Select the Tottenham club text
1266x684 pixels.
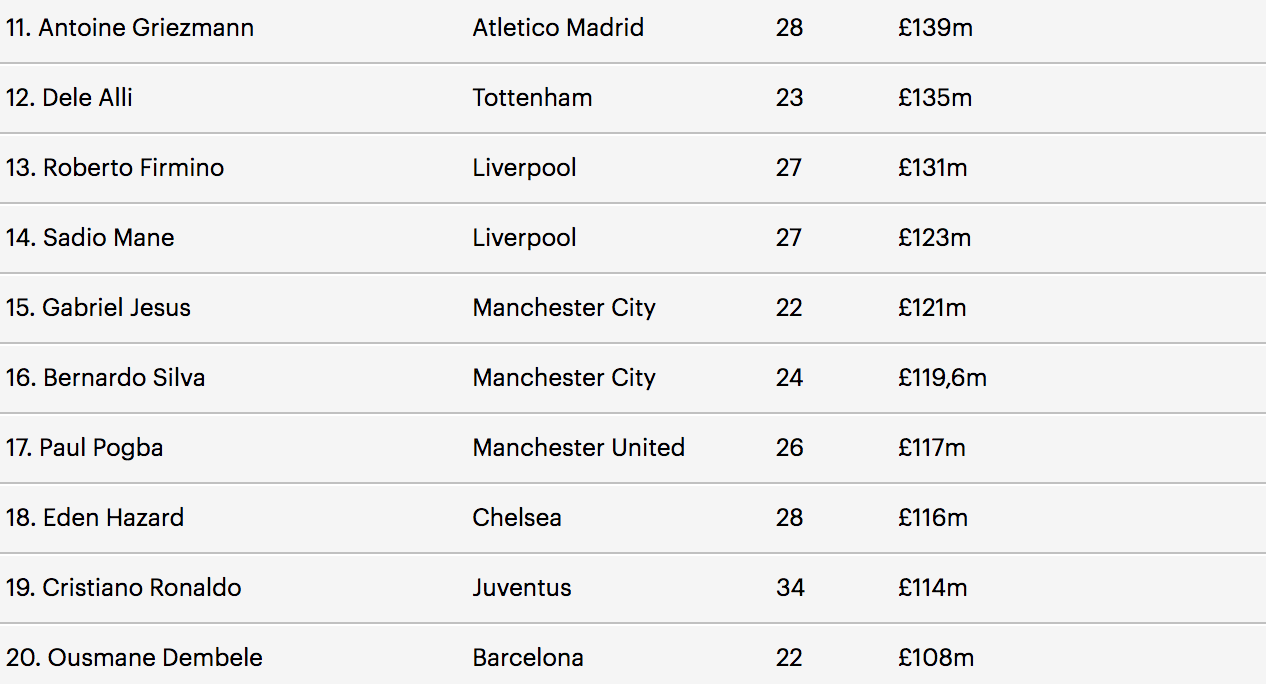pos(532,98)
